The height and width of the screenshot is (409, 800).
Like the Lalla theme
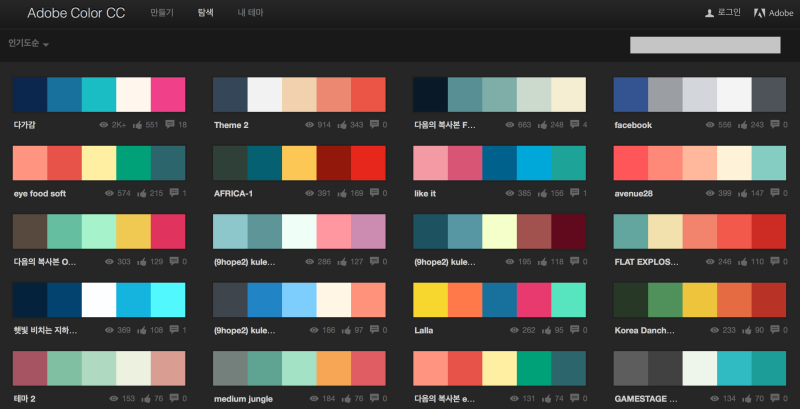546,330
